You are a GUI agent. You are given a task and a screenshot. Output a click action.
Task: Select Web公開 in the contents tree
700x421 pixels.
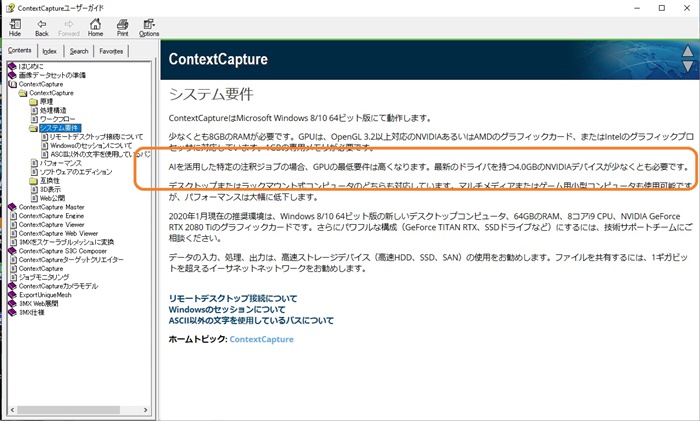point(52,198)
